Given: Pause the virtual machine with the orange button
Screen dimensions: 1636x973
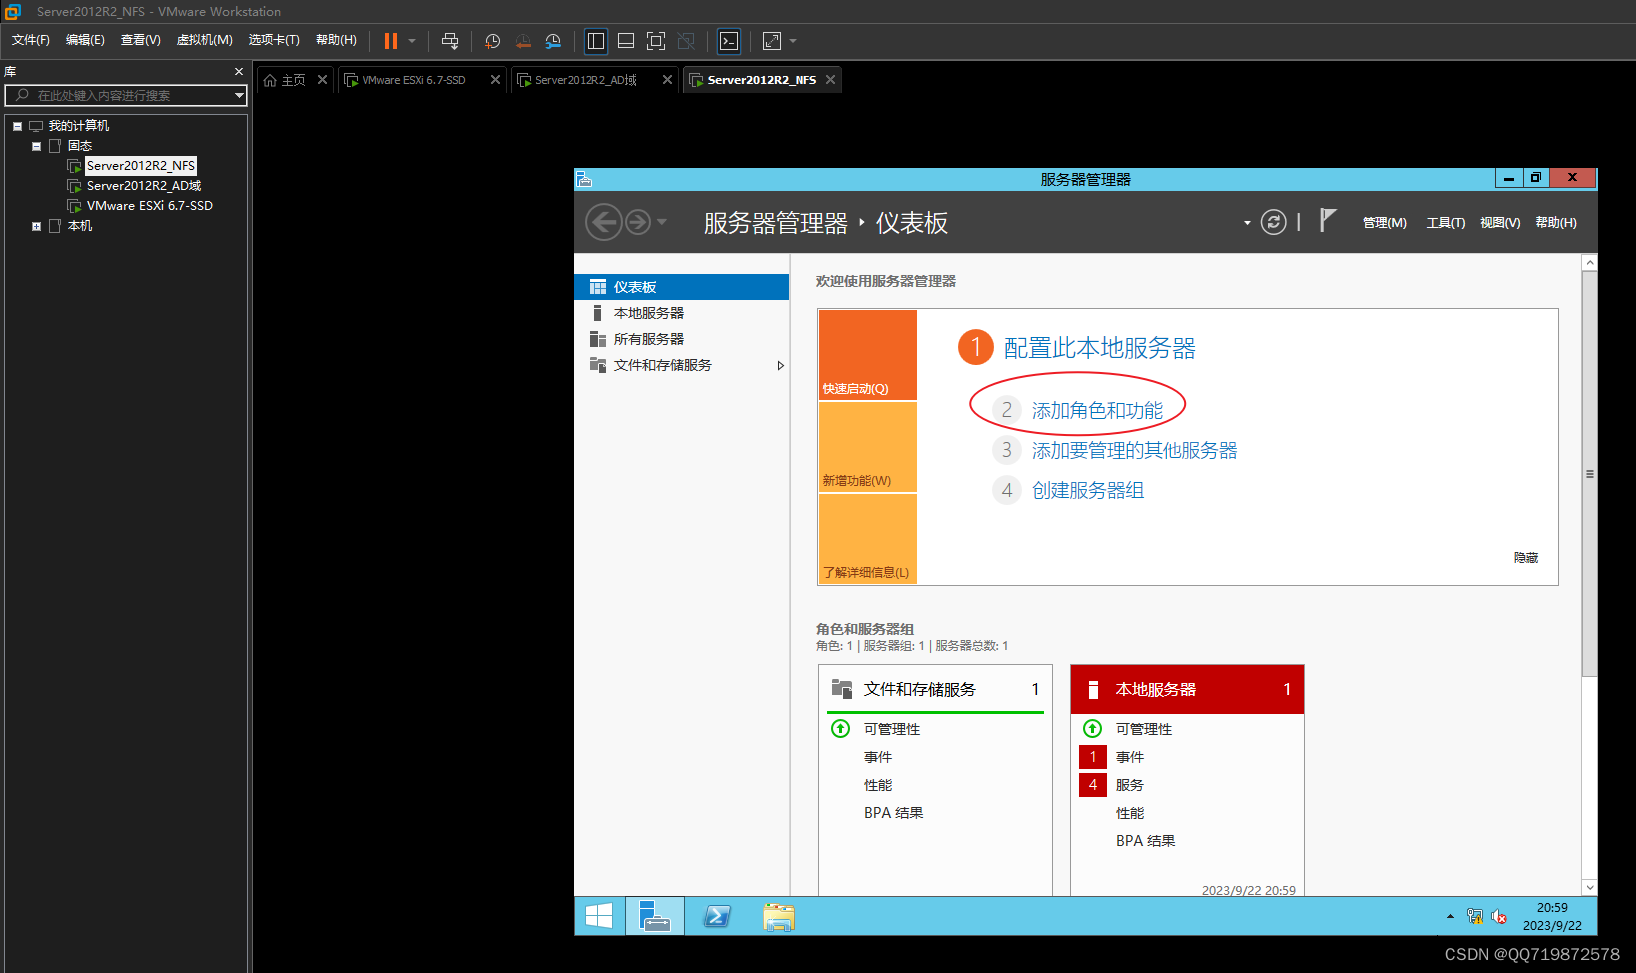Looking at the screenshot, I should 391,41.
